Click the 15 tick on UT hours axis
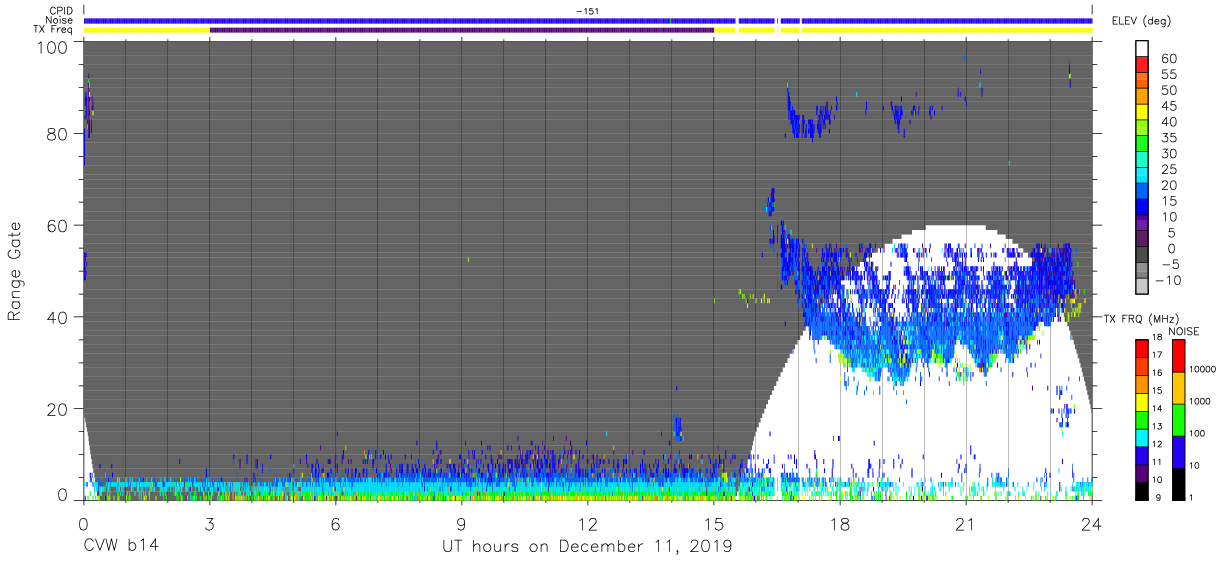 point(714,524)
